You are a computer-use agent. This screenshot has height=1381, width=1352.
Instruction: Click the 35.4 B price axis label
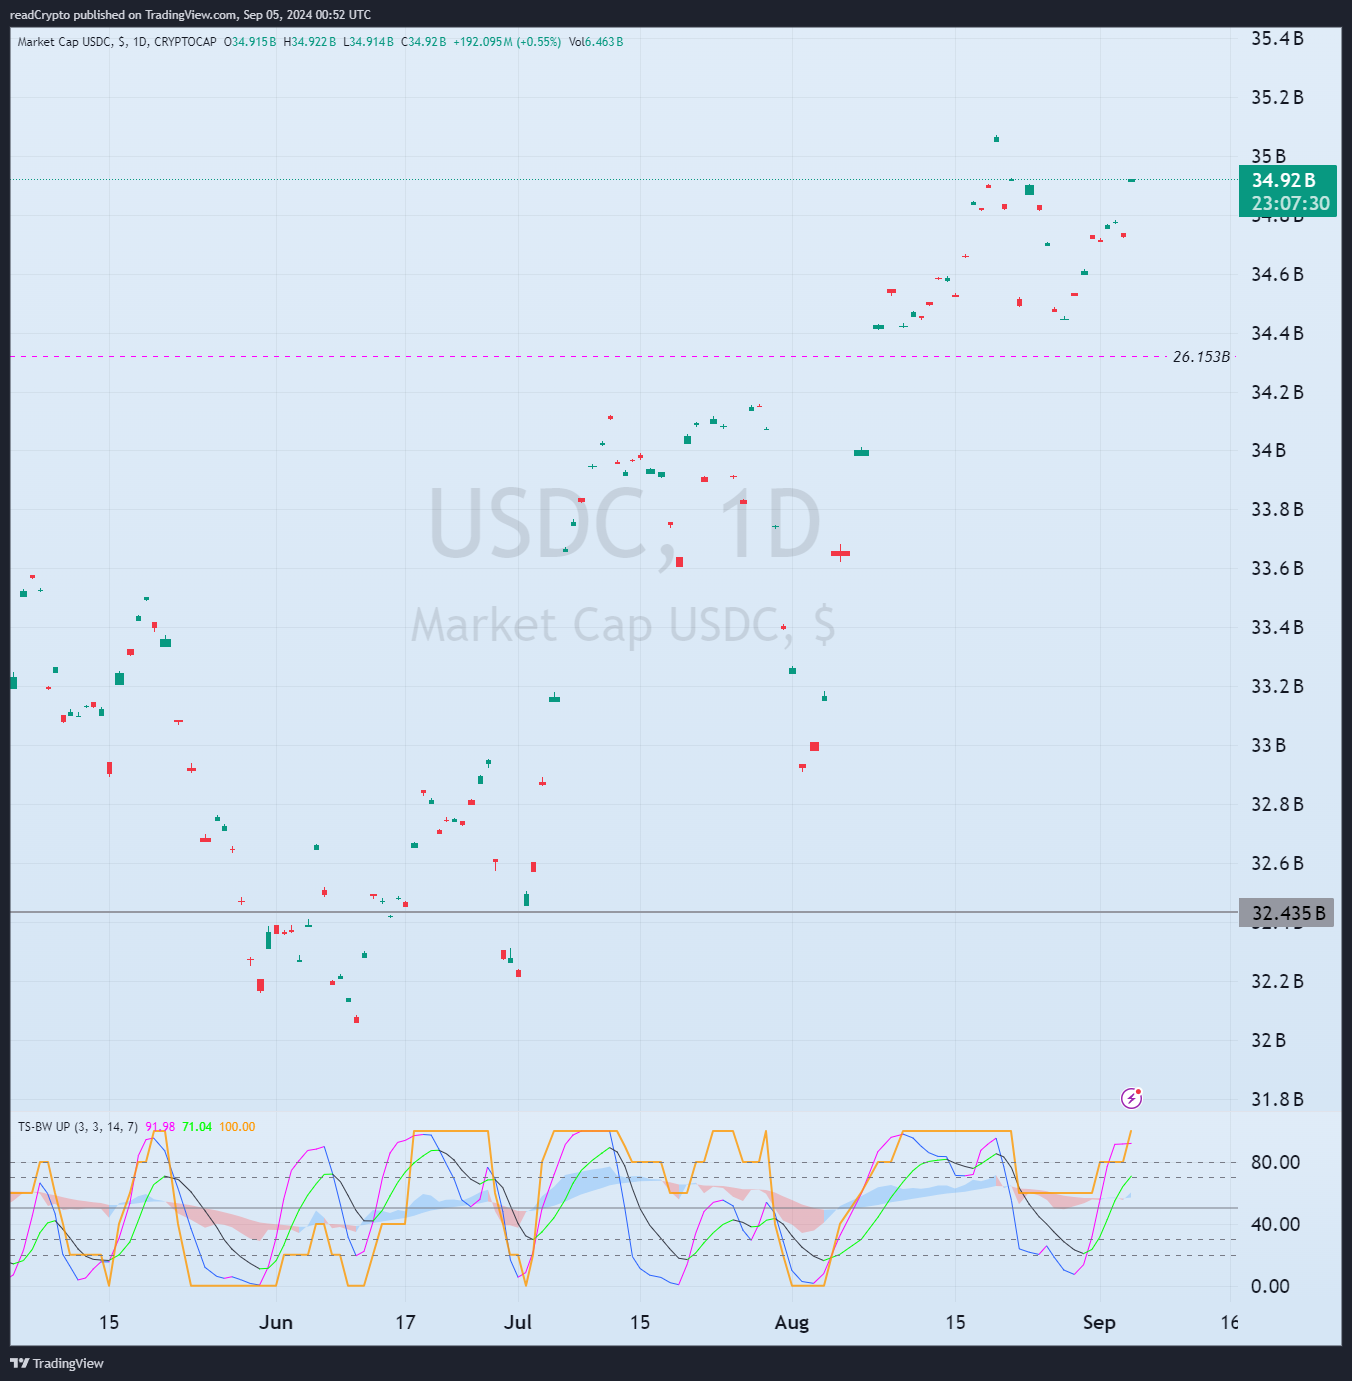point(1277,39)
